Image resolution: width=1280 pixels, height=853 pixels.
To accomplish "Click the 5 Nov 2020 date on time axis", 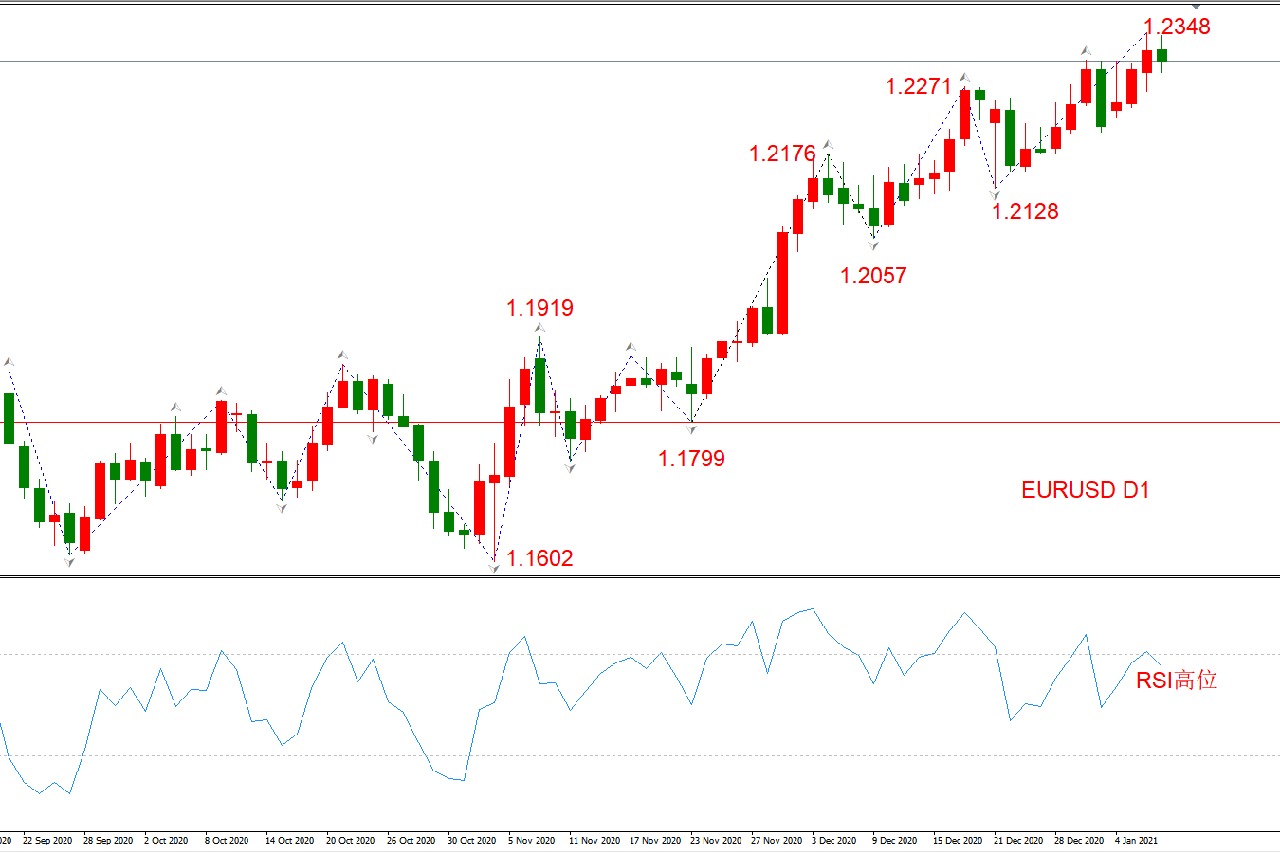I will 530,841.
